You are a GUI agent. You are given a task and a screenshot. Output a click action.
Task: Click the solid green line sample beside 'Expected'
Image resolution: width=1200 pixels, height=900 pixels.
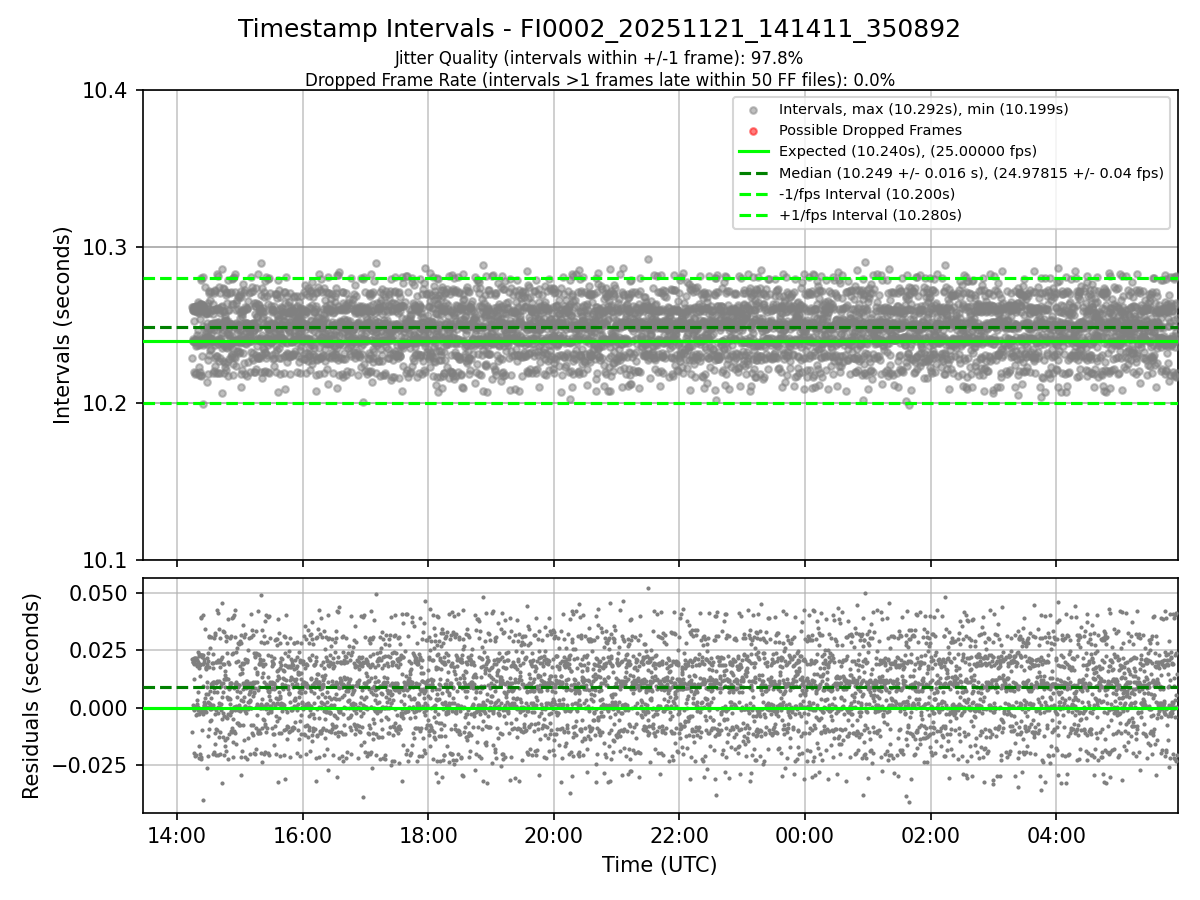(754, 151)
